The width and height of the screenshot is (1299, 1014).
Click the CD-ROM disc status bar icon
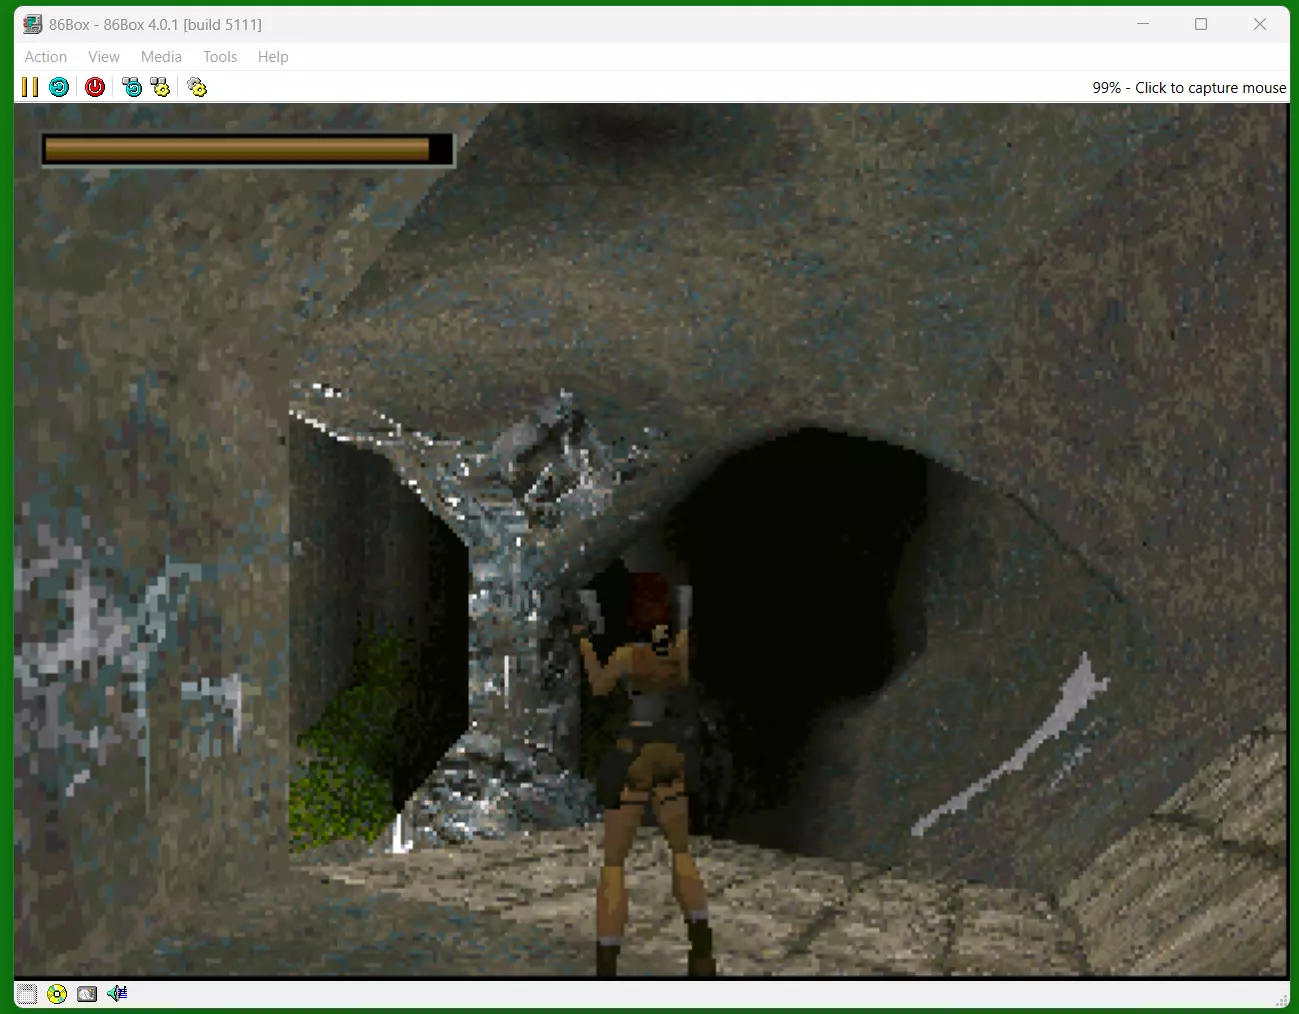tap(57, 994)
